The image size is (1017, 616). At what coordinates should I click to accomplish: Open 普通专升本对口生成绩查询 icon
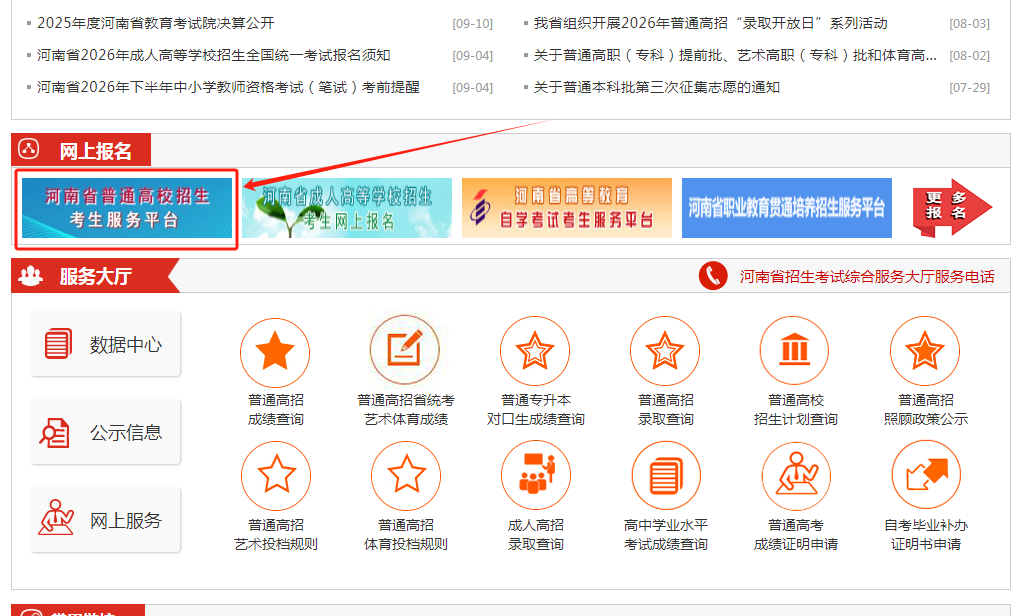coord(535,351)
